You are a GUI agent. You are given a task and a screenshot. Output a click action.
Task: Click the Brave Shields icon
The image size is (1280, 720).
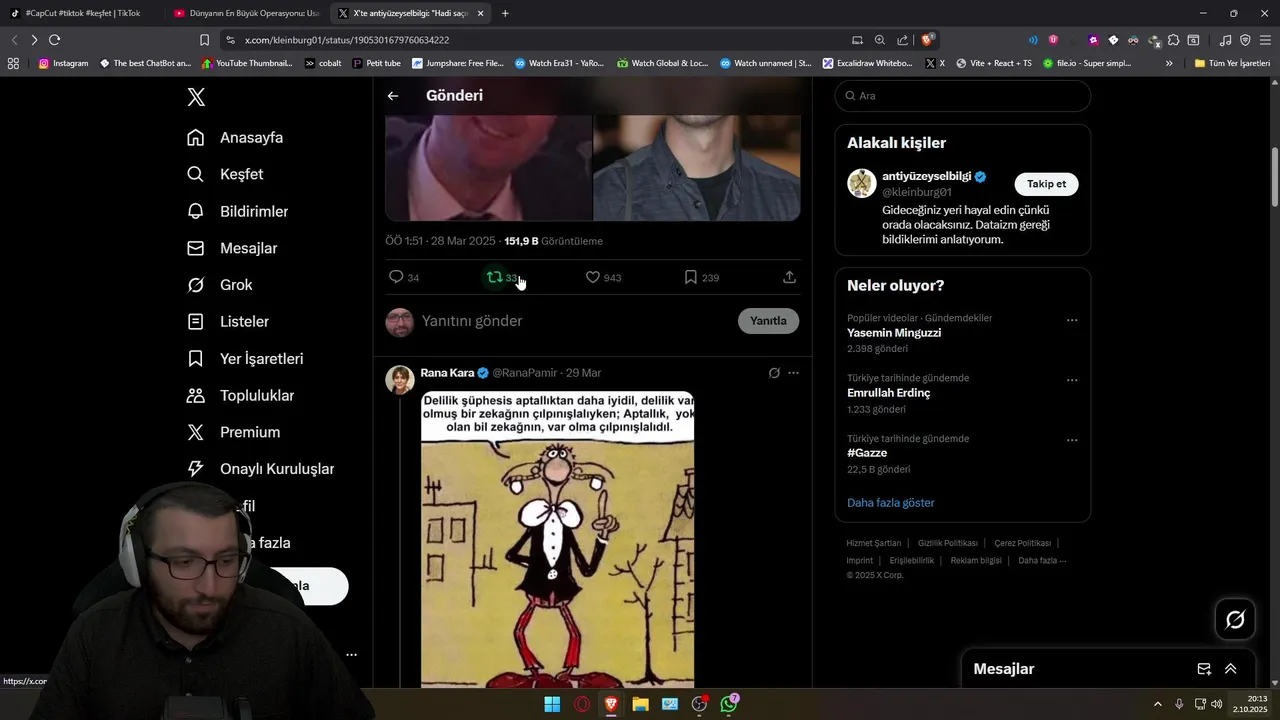click(x=928, y=40)
